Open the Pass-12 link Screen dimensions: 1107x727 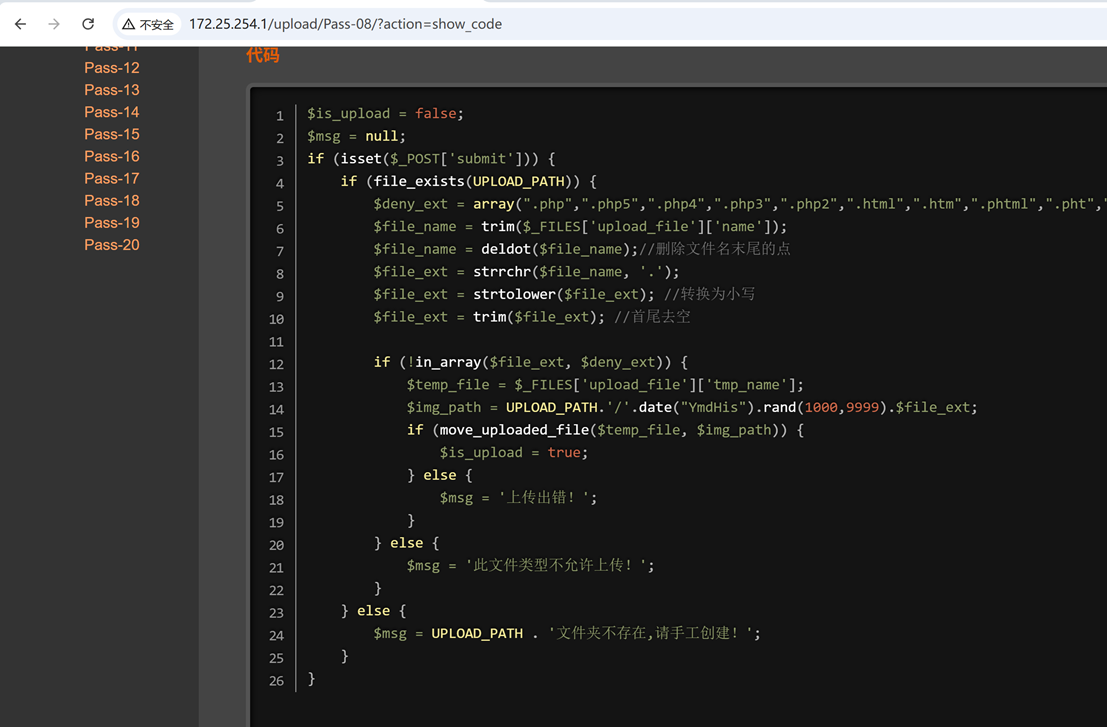pyautogui.click(x=112, y=68)
